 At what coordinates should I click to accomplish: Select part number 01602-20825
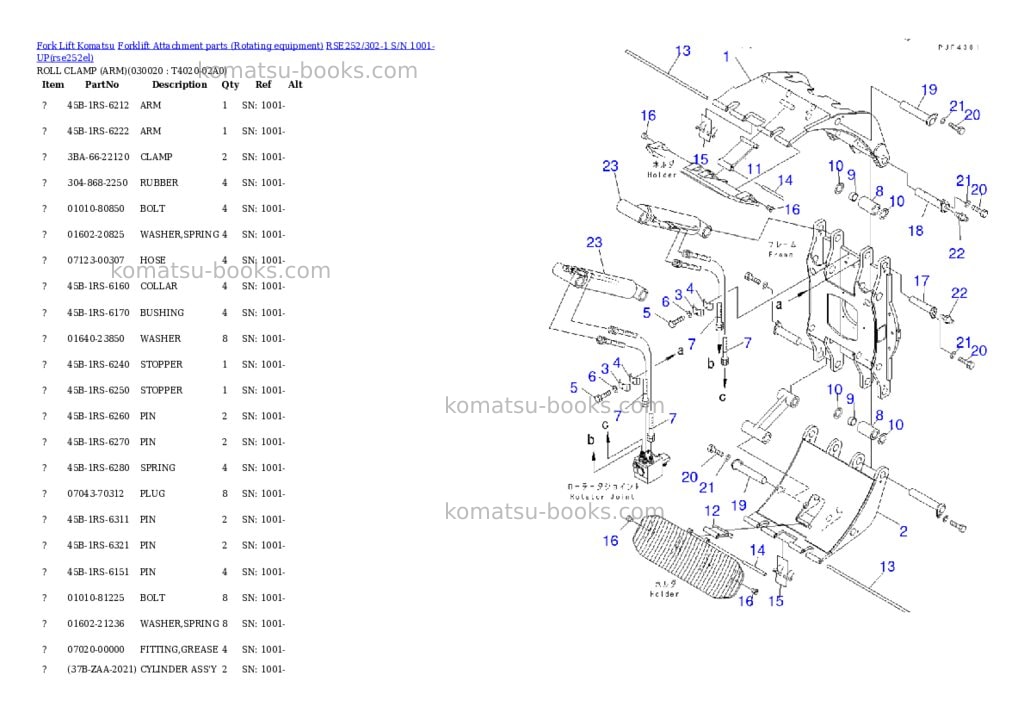pyautogui.click(x=95, y=234)
